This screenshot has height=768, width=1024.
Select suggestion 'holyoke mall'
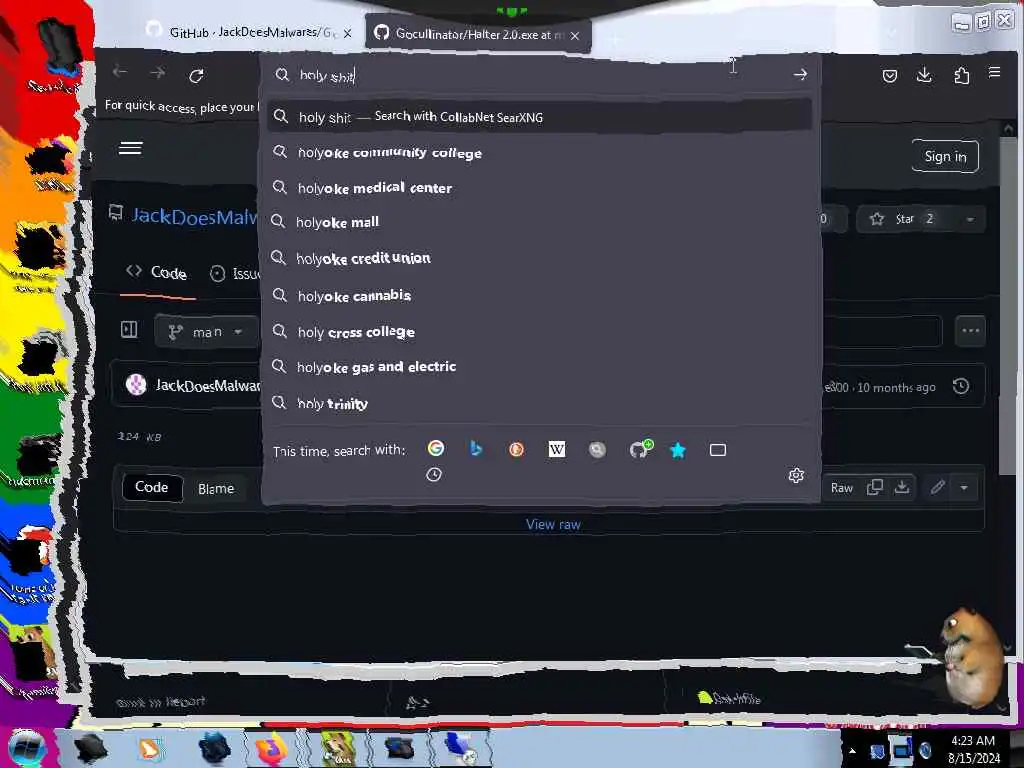(x=539, y=223)
